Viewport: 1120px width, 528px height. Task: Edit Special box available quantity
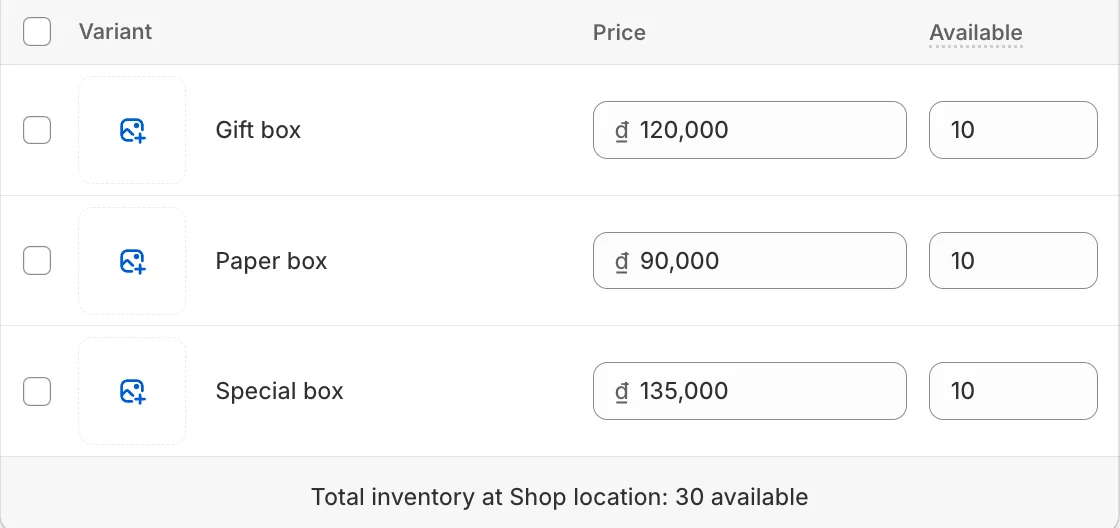point(1013,391)
